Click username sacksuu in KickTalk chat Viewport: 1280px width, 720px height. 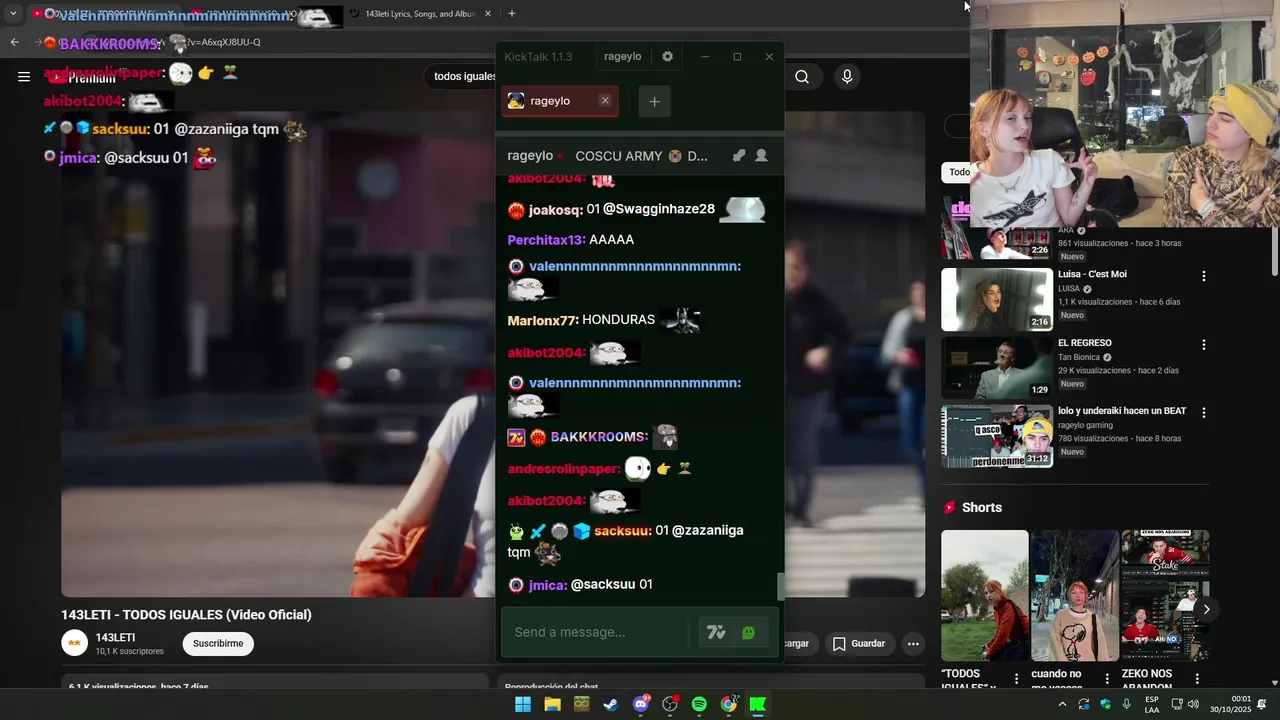[622, 531]
